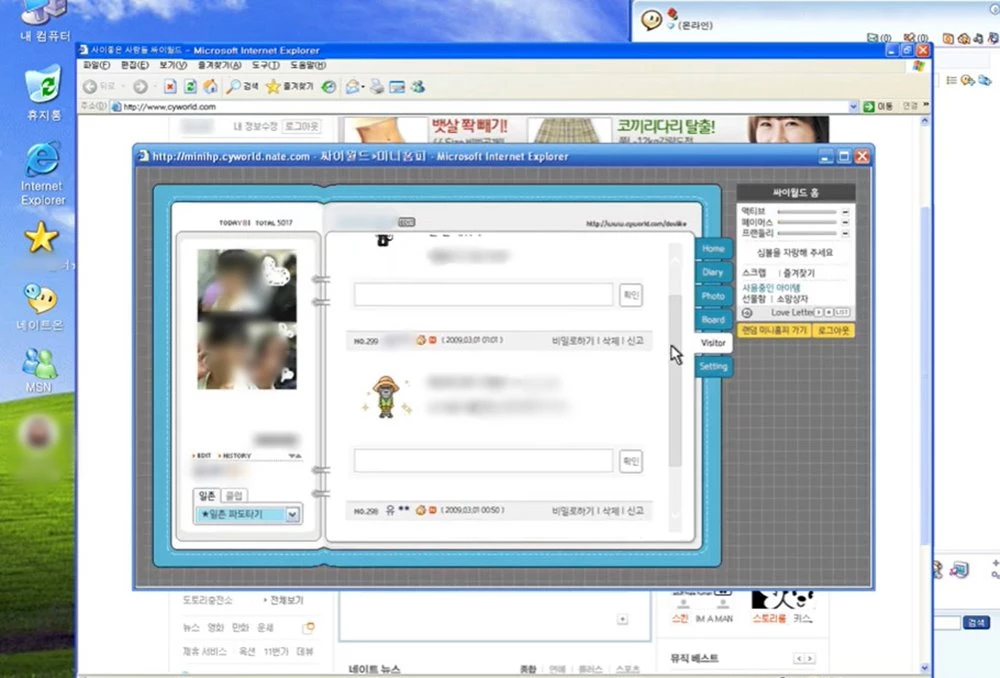
Task: Select 클럽 tab in profile panel
Action: [x=234, y=496]
